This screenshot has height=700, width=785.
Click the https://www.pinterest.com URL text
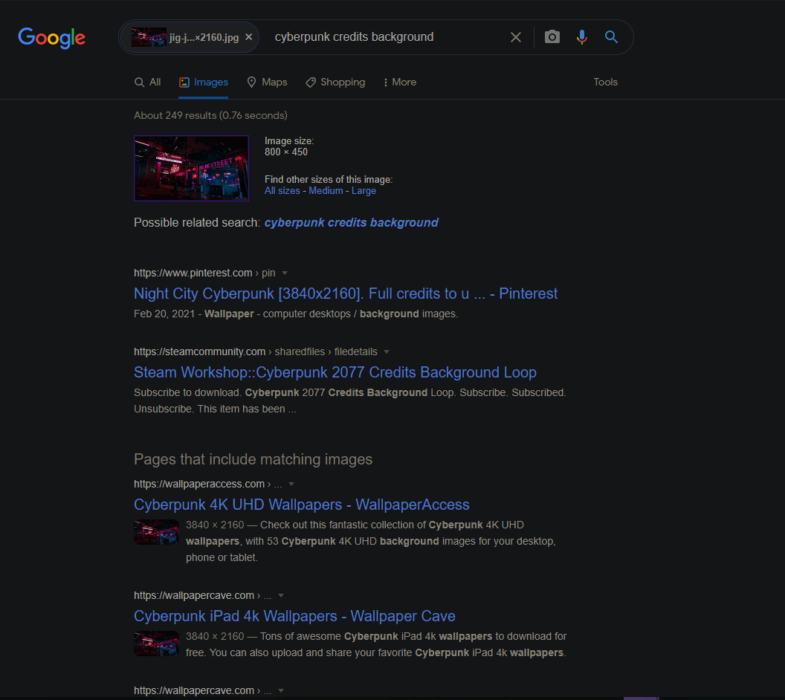click(x=193, y=273)
